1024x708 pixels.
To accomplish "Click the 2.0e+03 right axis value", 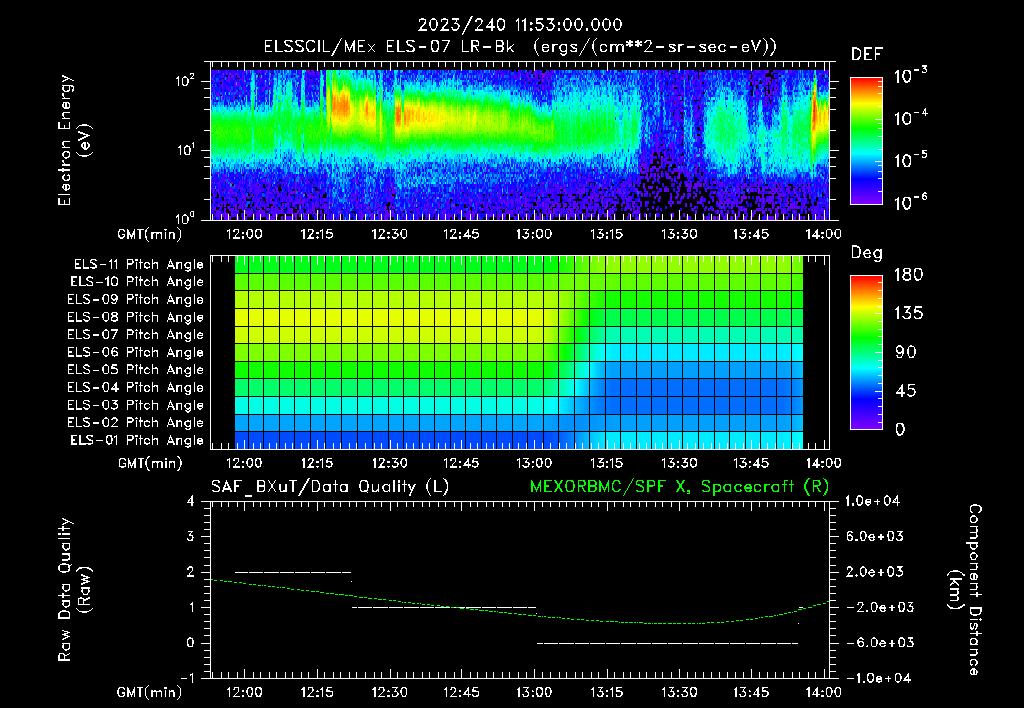I will pyautogui.click(x=875, y=571).
